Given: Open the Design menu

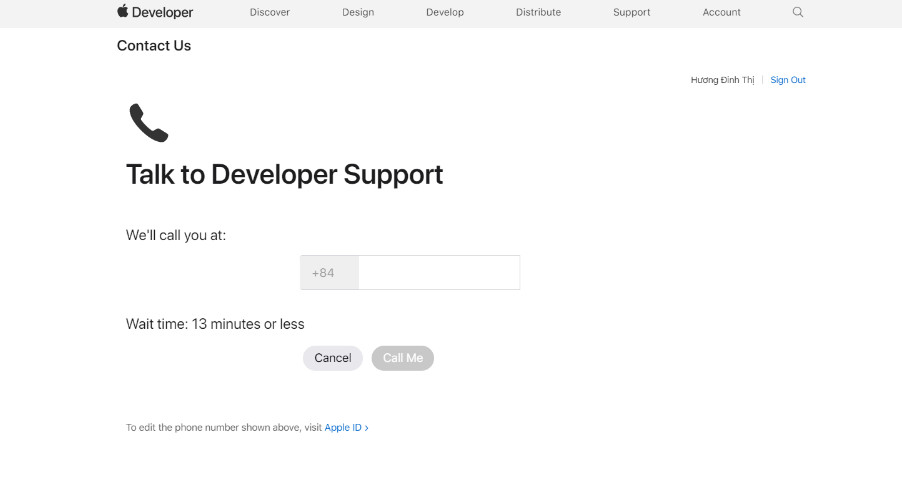Looking at the screenshot, I should tap(358, 12).
